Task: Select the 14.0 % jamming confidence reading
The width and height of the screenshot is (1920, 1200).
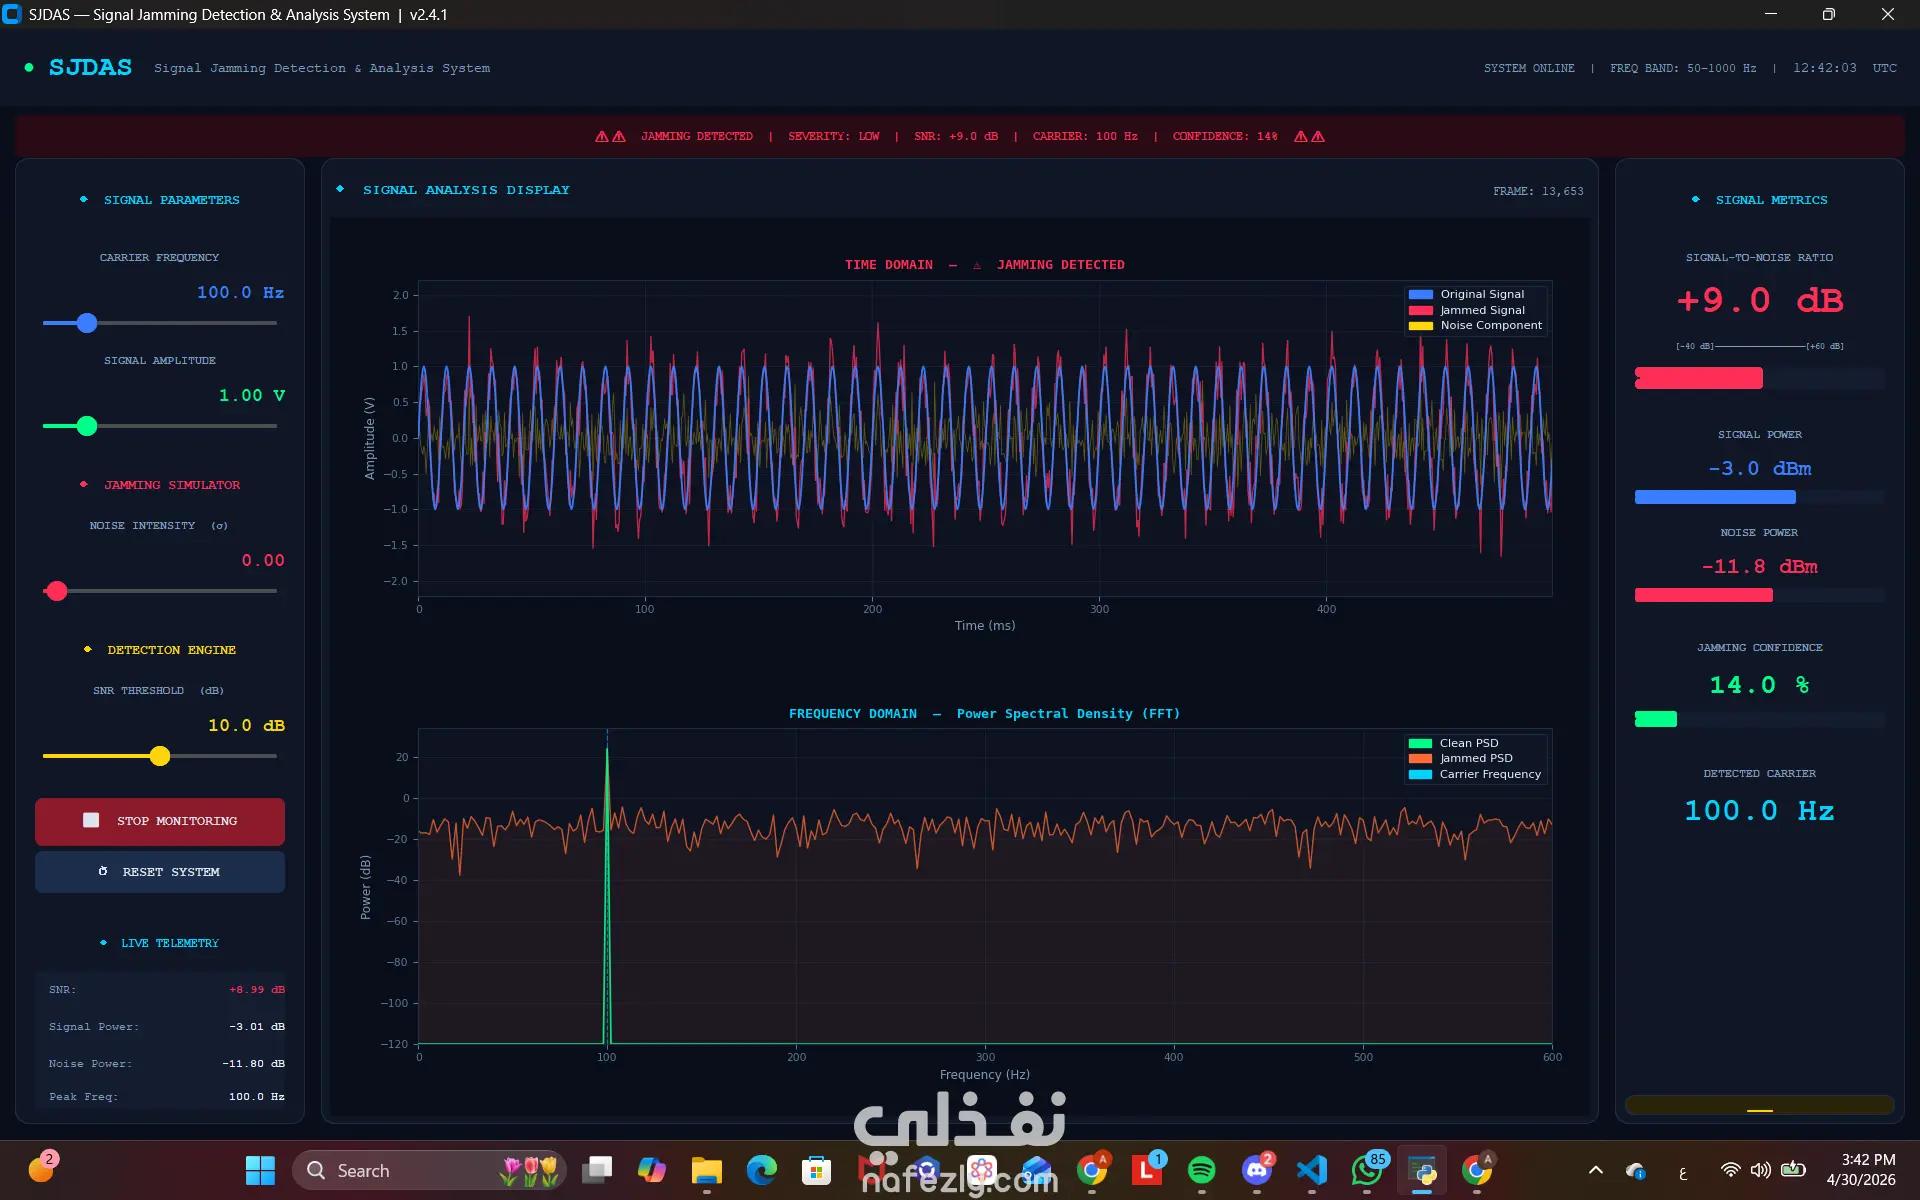Action: coord(1760,685)
